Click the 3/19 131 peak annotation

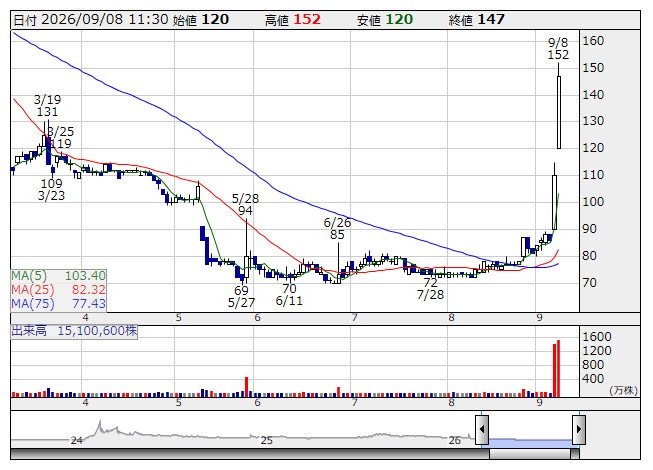pos(47,106)
